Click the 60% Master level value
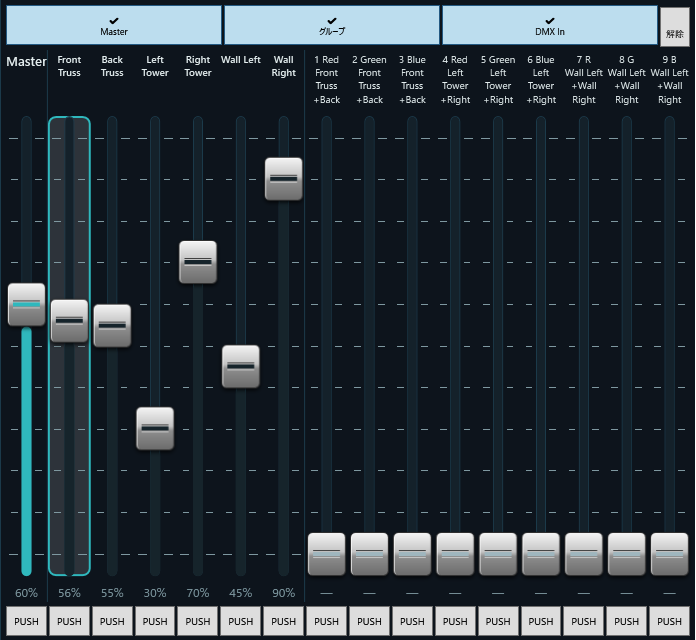 [27, 593]
